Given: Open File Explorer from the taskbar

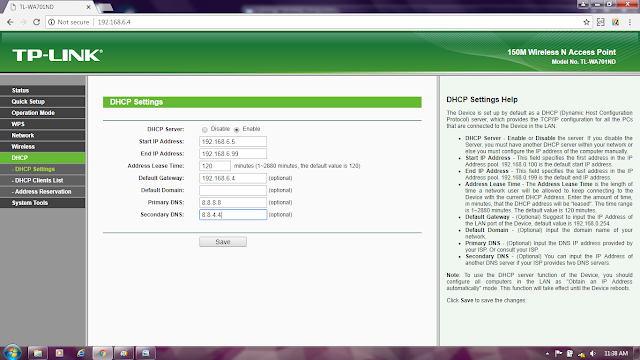Looking at the screenshot, I should coord(38,353).
